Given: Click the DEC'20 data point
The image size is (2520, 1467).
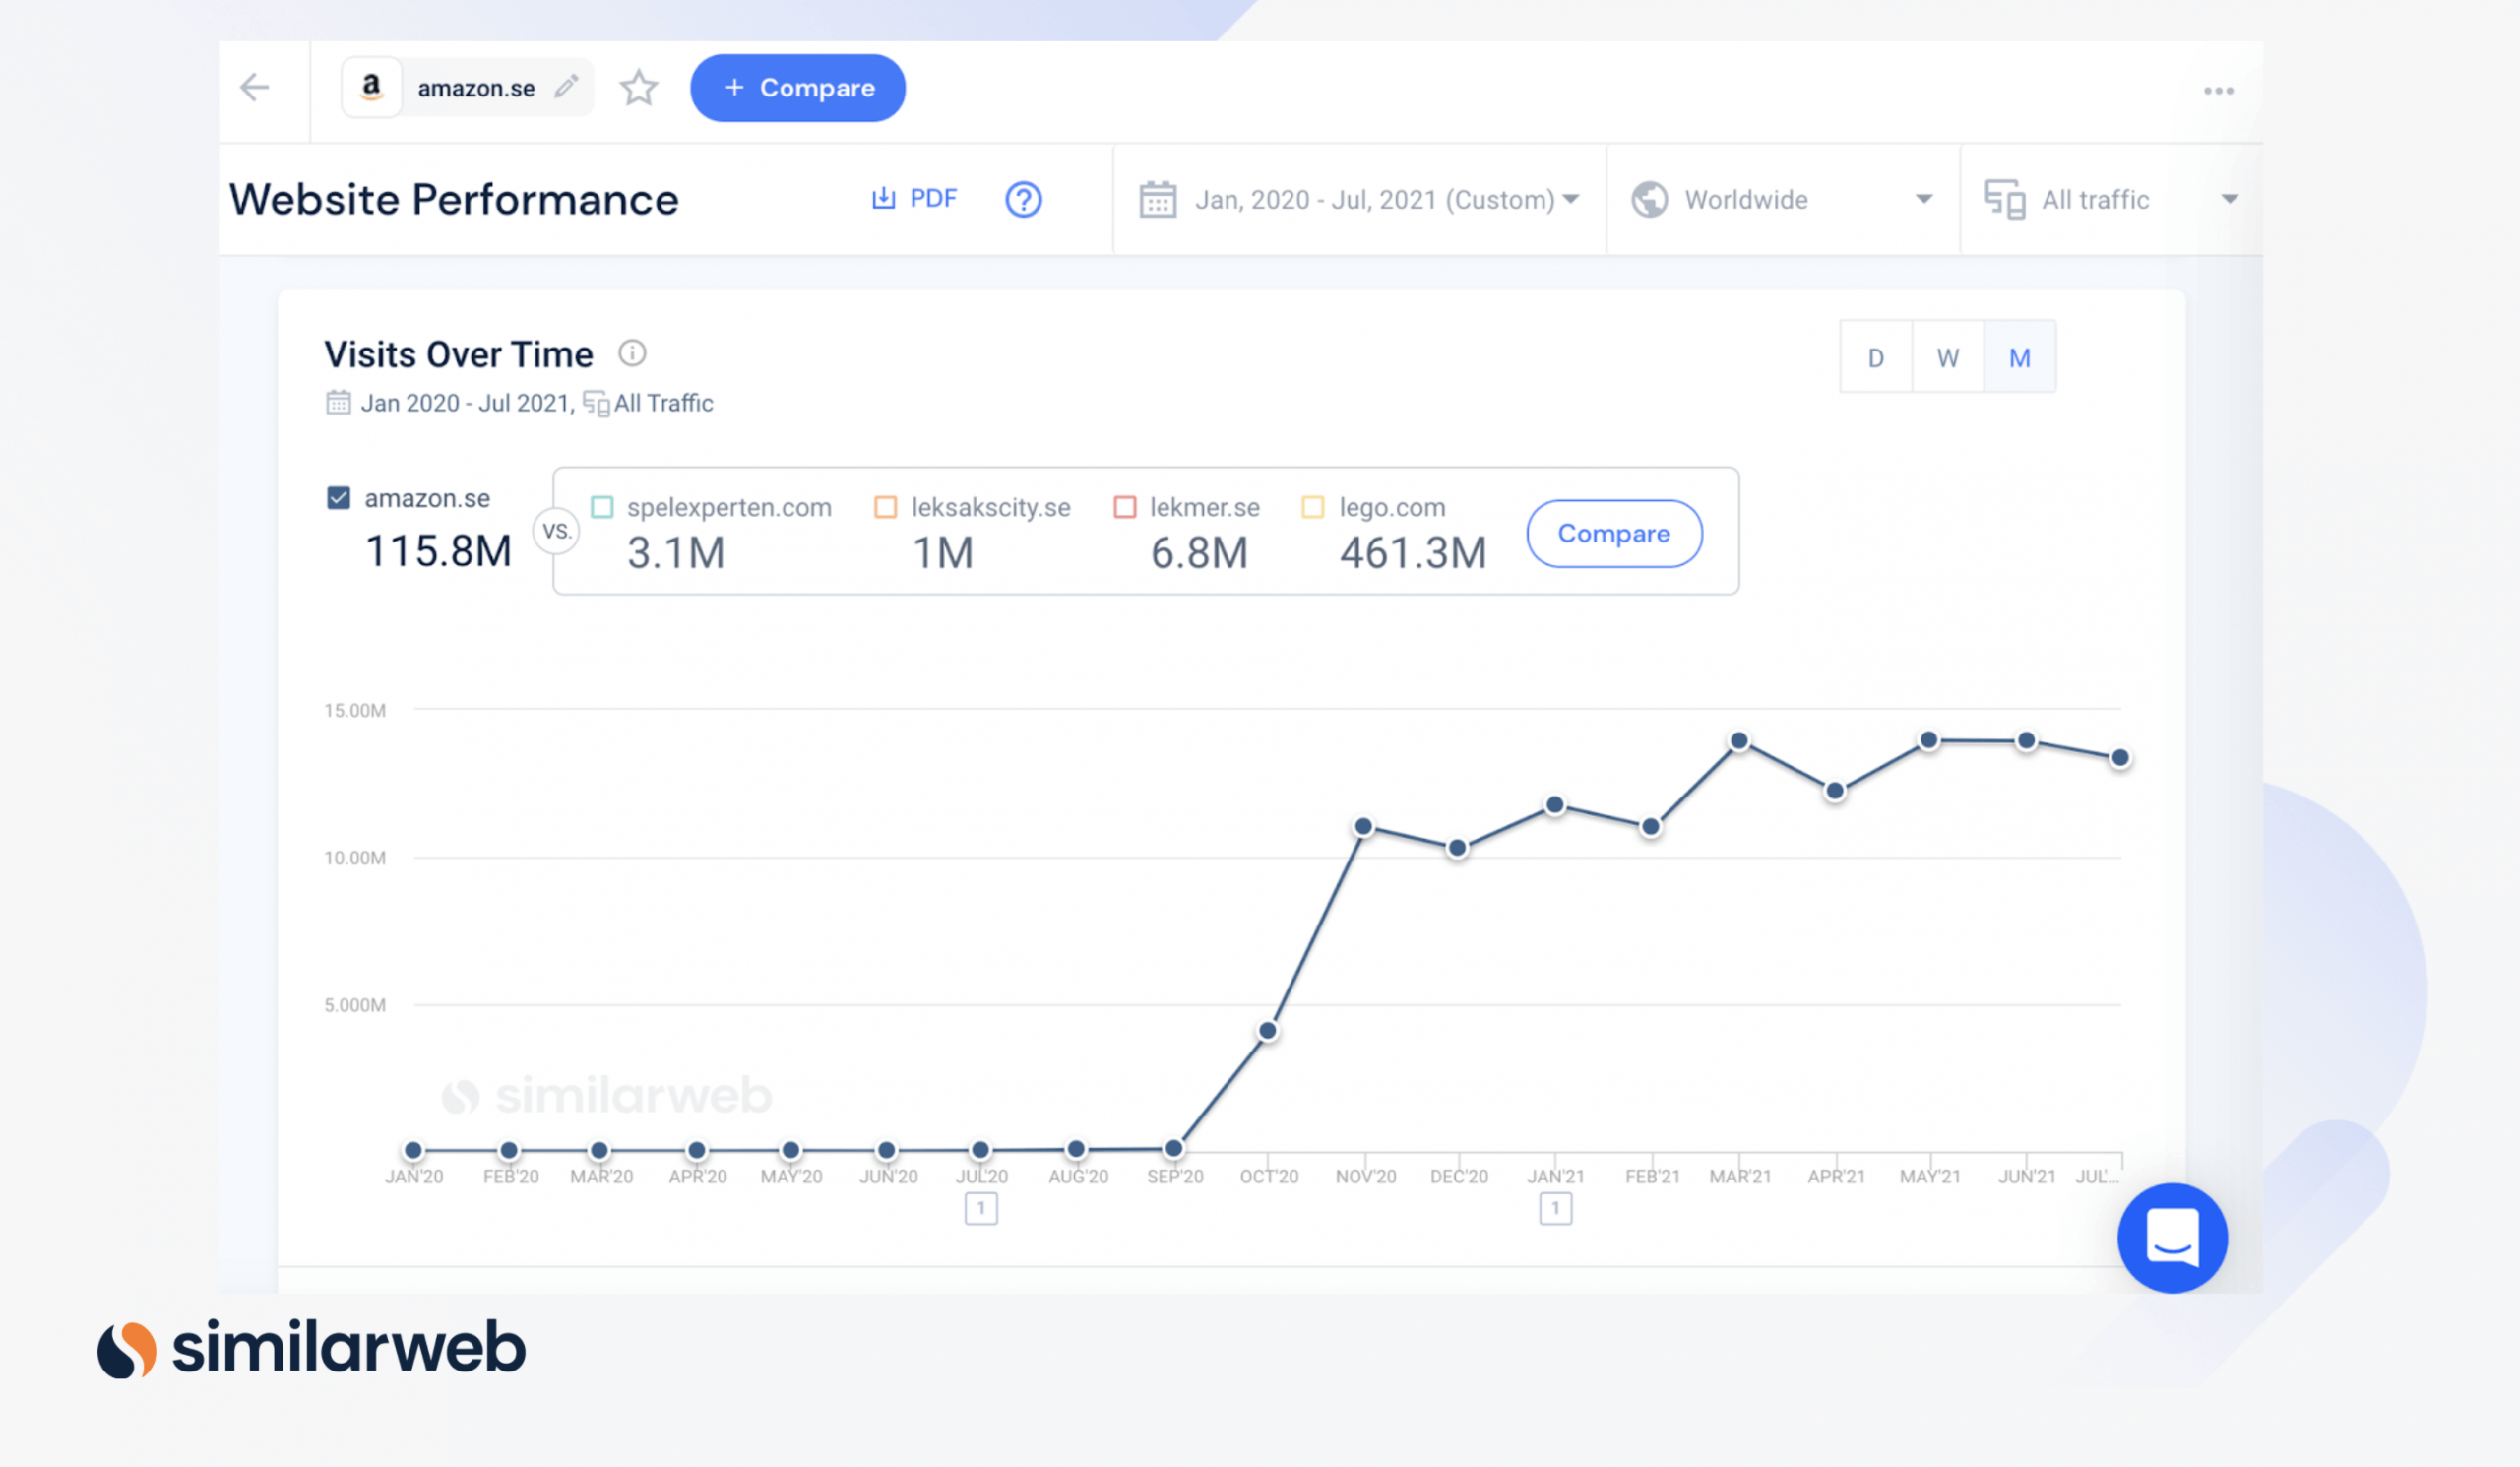Looking at the screenshot, I should (1458, 848).
